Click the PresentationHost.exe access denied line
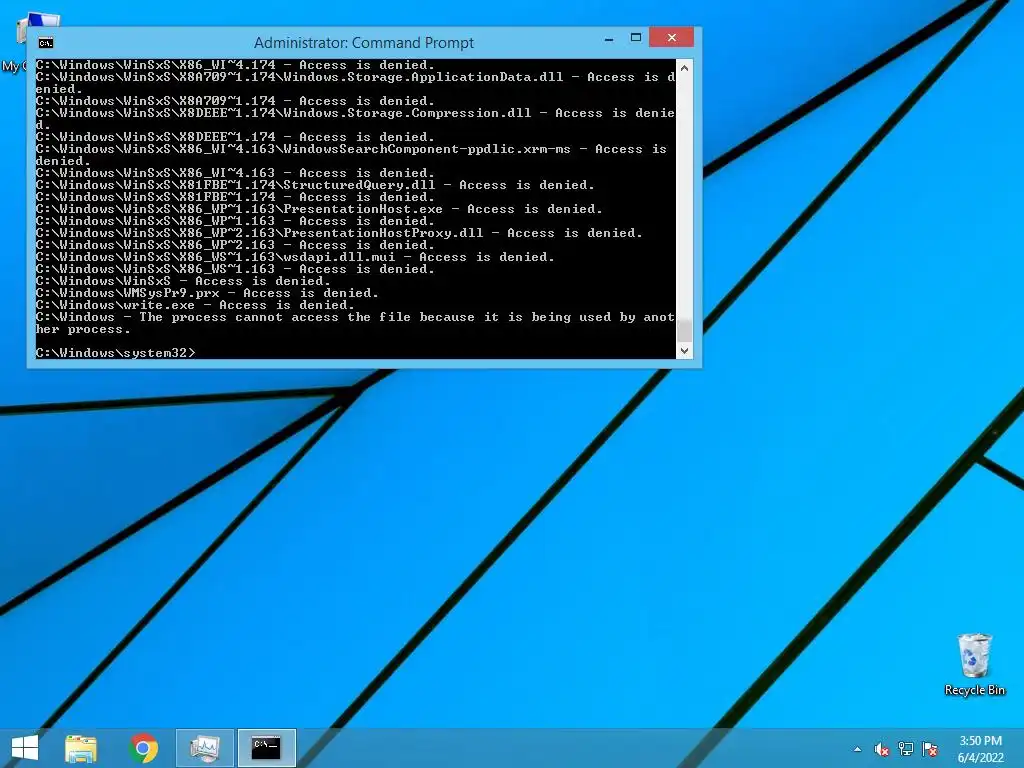Viewport: 1024px width, 768px height. click(319, 209)
